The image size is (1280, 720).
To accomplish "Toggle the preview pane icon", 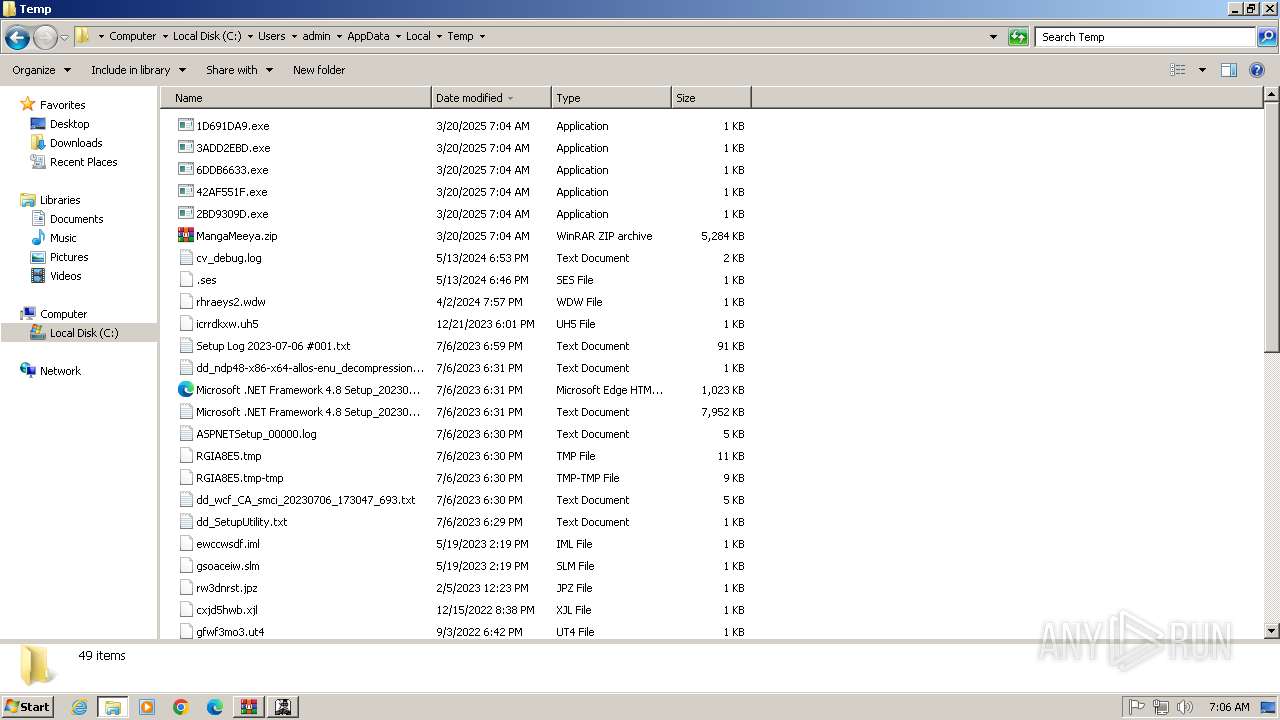I will point(1229,70).
